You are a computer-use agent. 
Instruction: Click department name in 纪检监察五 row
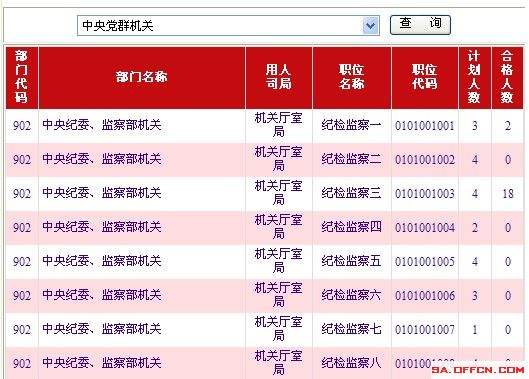102,261
